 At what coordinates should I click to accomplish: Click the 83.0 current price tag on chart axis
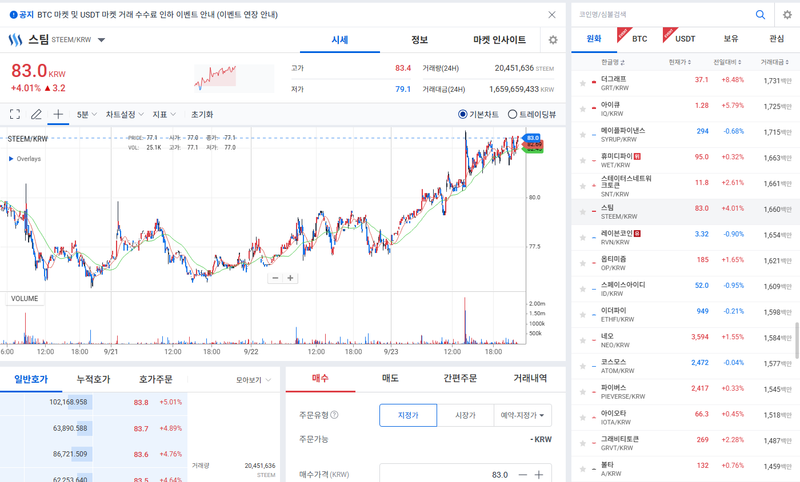click(x=533, y=138)
